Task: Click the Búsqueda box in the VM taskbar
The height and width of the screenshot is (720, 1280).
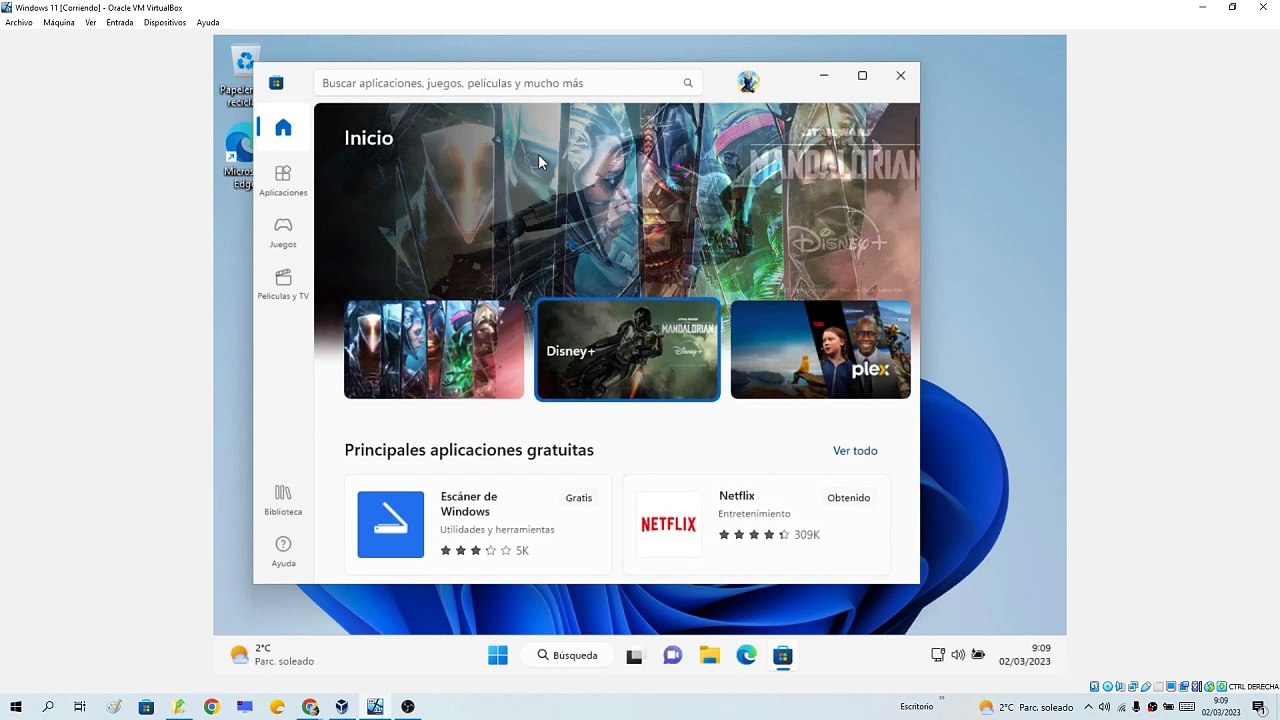Action: pyautogui.click(x=568, y=656)
